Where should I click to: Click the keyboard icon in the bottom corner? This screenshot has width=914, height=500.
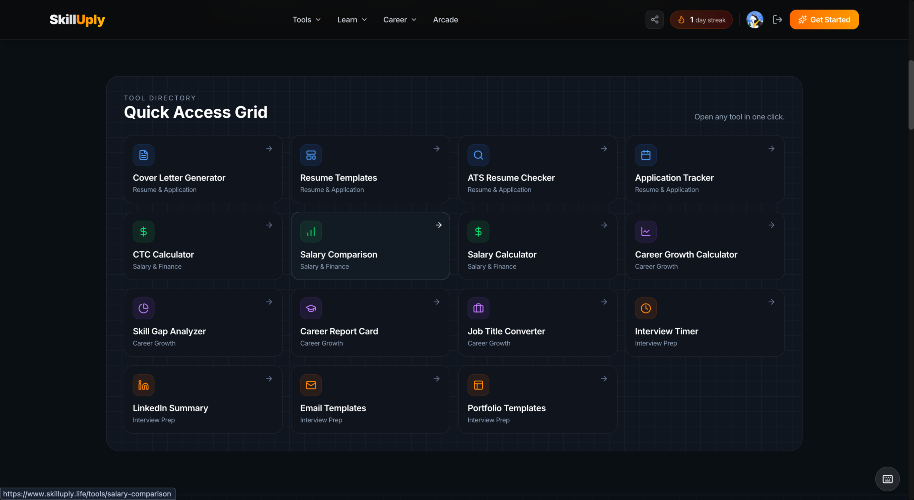tap(887, 479)
